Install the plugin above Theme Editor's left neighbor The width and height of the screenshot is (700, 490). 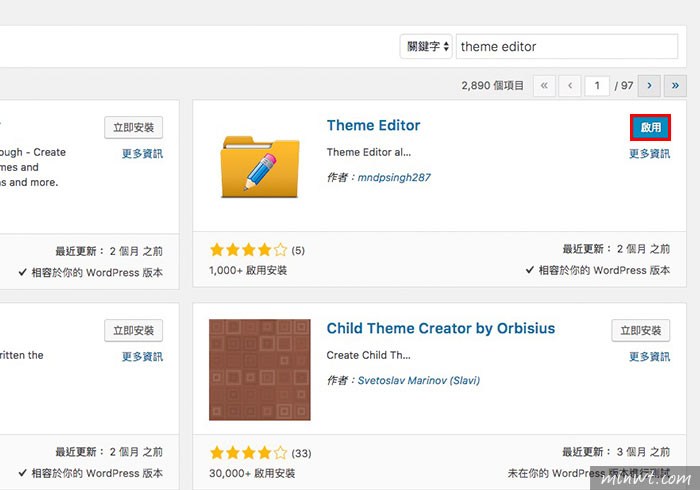pyautogui.click(x=133, y=128)
